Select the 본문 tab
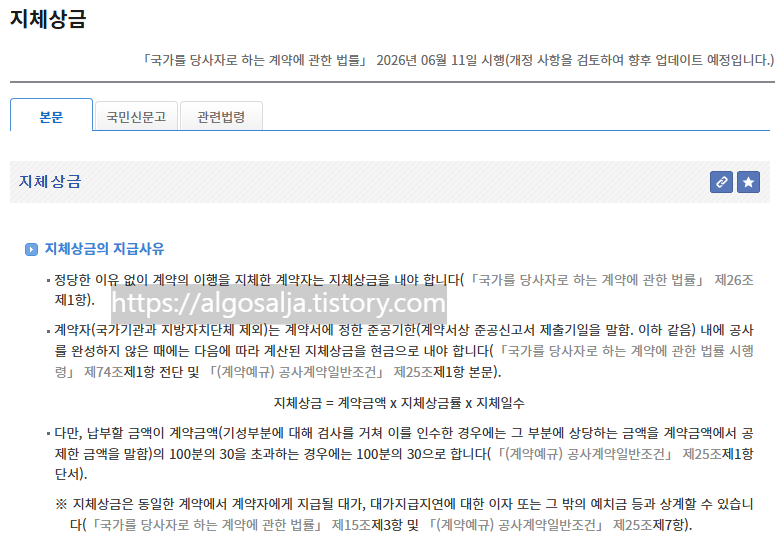This screenshot has width=775, height=549. [51, 117]
